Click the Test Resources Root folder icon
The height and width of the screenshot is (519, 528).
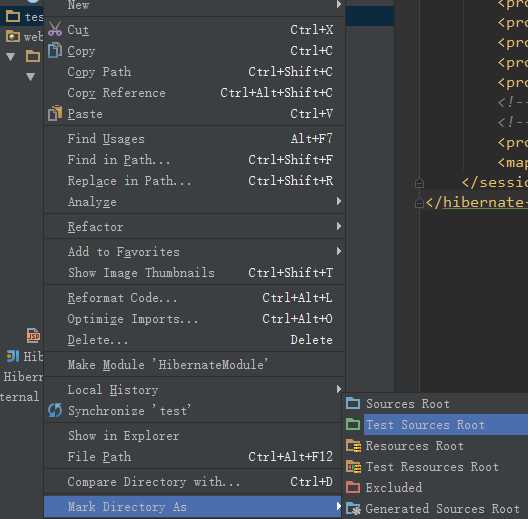(354, 467)
